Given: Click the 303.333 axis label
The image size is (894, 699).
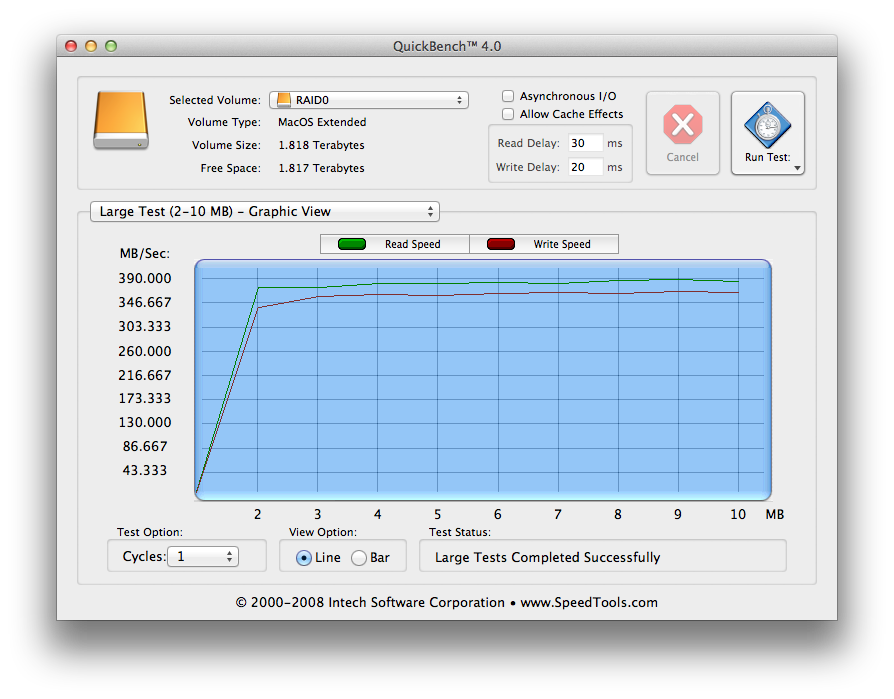Looking at the screenshot, I should point(145,326).
